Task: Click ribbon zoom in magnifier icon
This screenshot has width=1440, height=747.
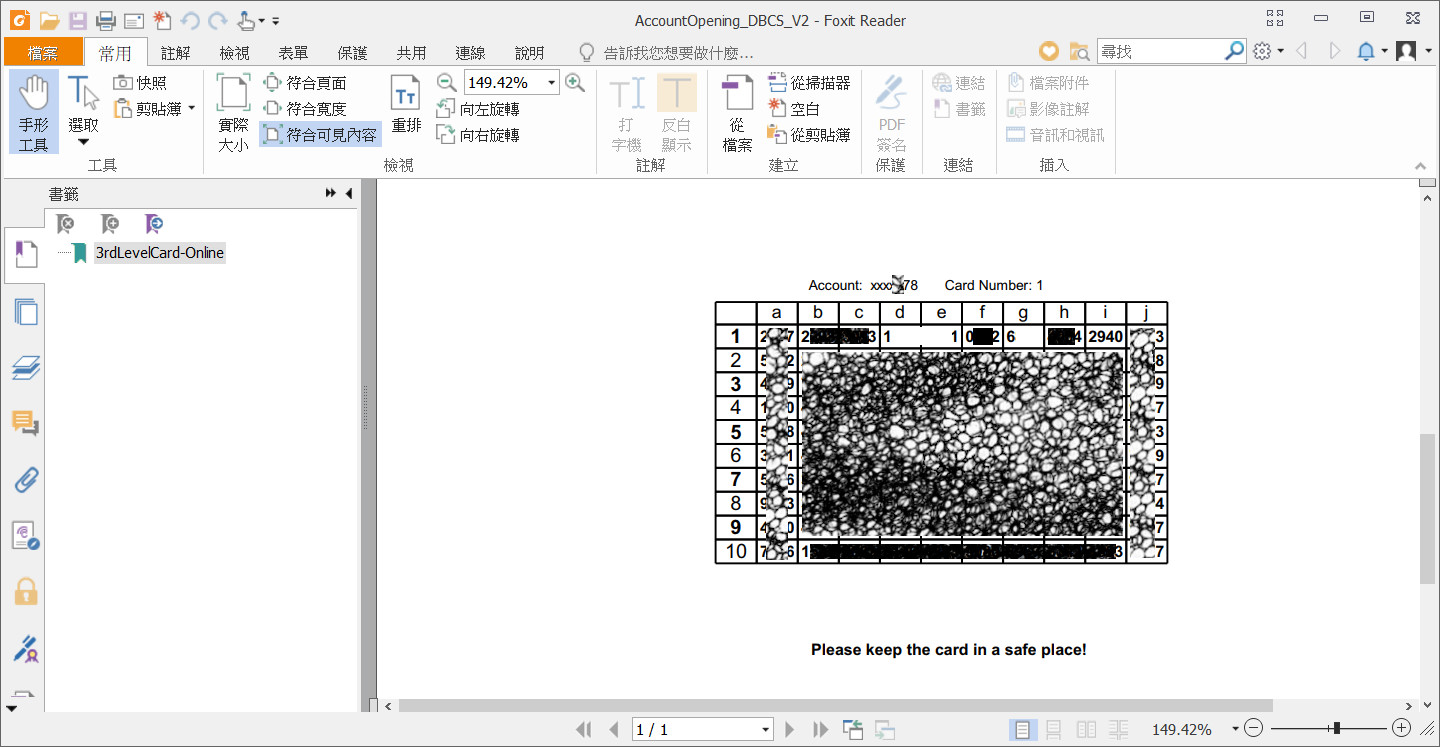Action: [x=575, y=83]
